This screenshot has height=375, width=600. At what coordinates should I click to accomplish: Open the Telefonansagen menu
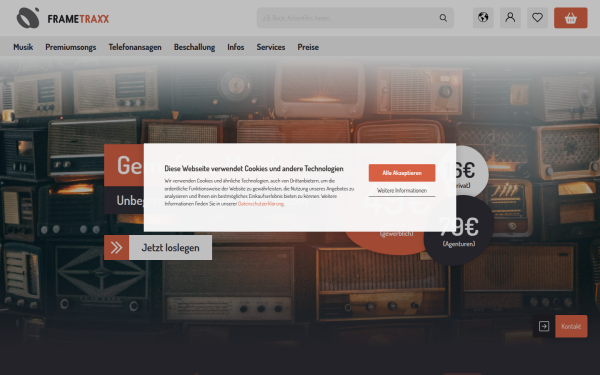pyautogui.click(x=135, y=47)
